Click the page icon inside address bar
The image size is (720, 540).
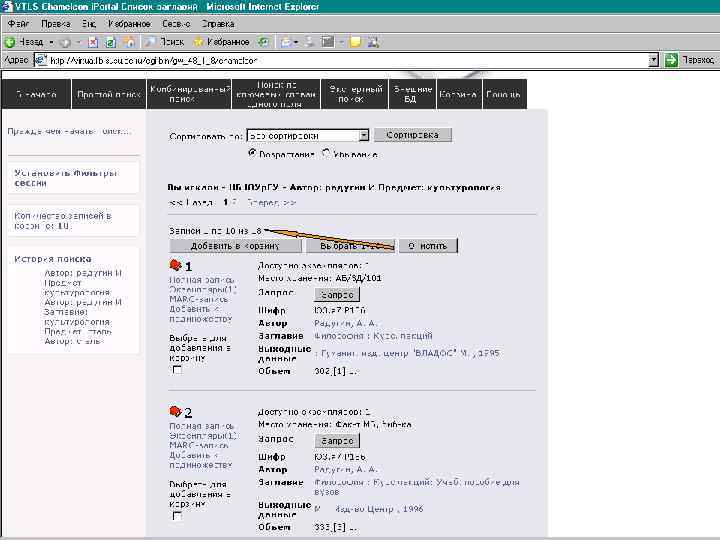[41, 60]
